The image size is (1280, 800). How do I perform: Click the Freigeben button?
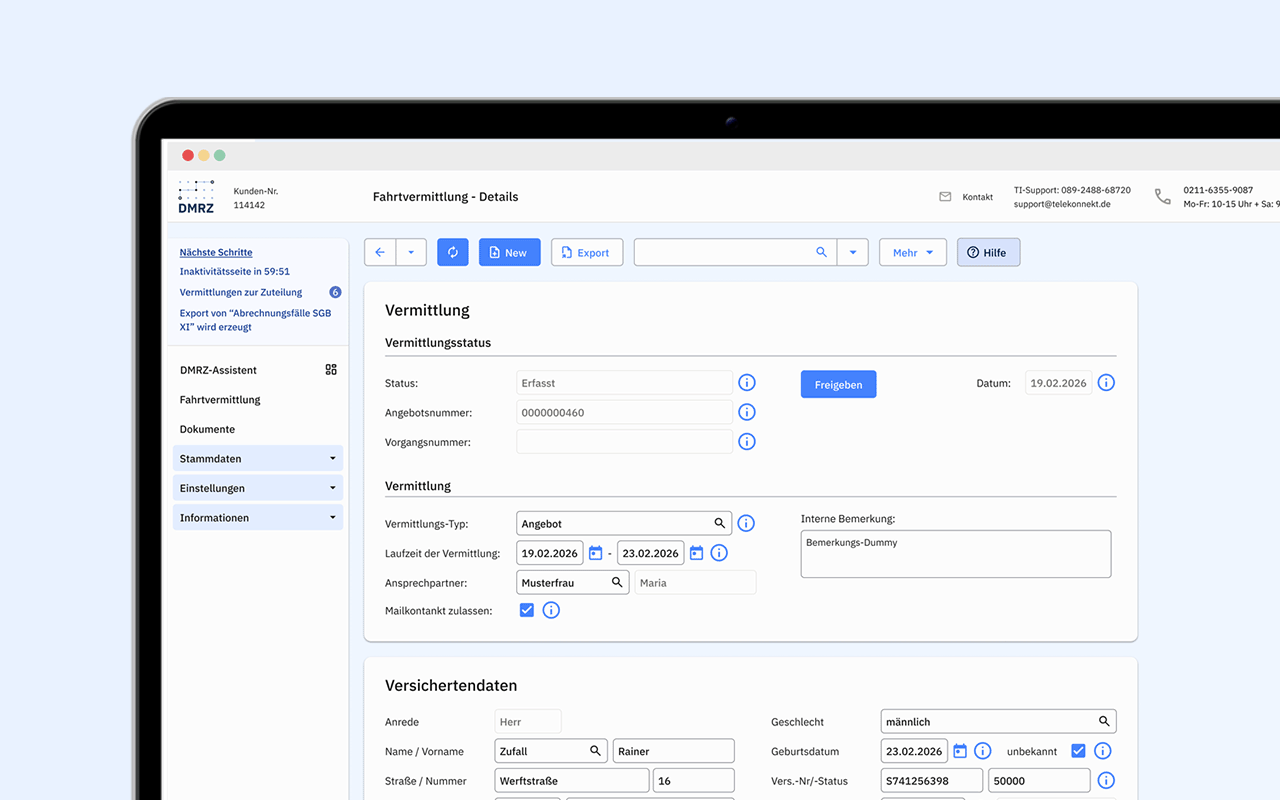(x=838, y=384)
